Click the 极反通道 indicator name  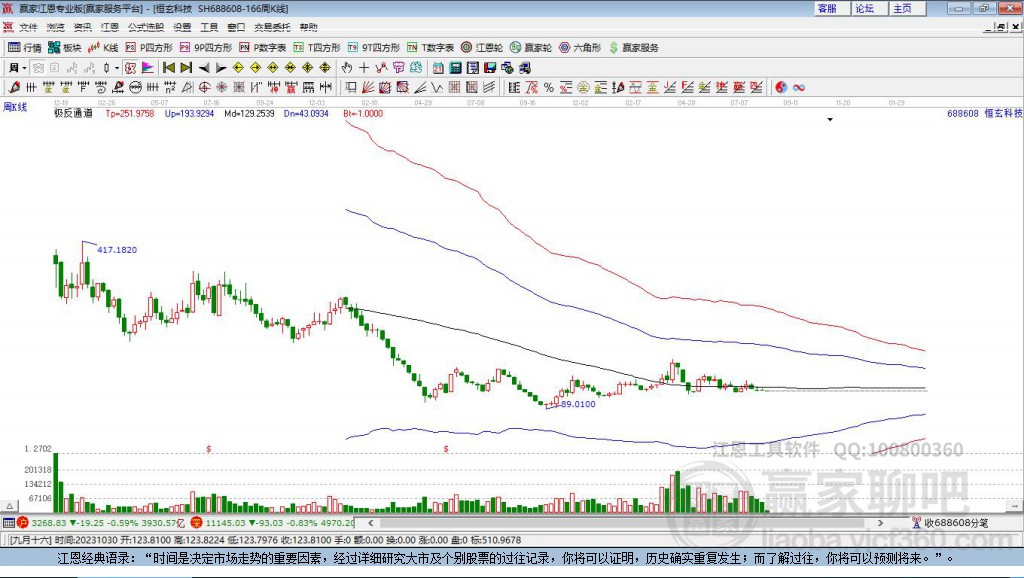click(73, 114)
